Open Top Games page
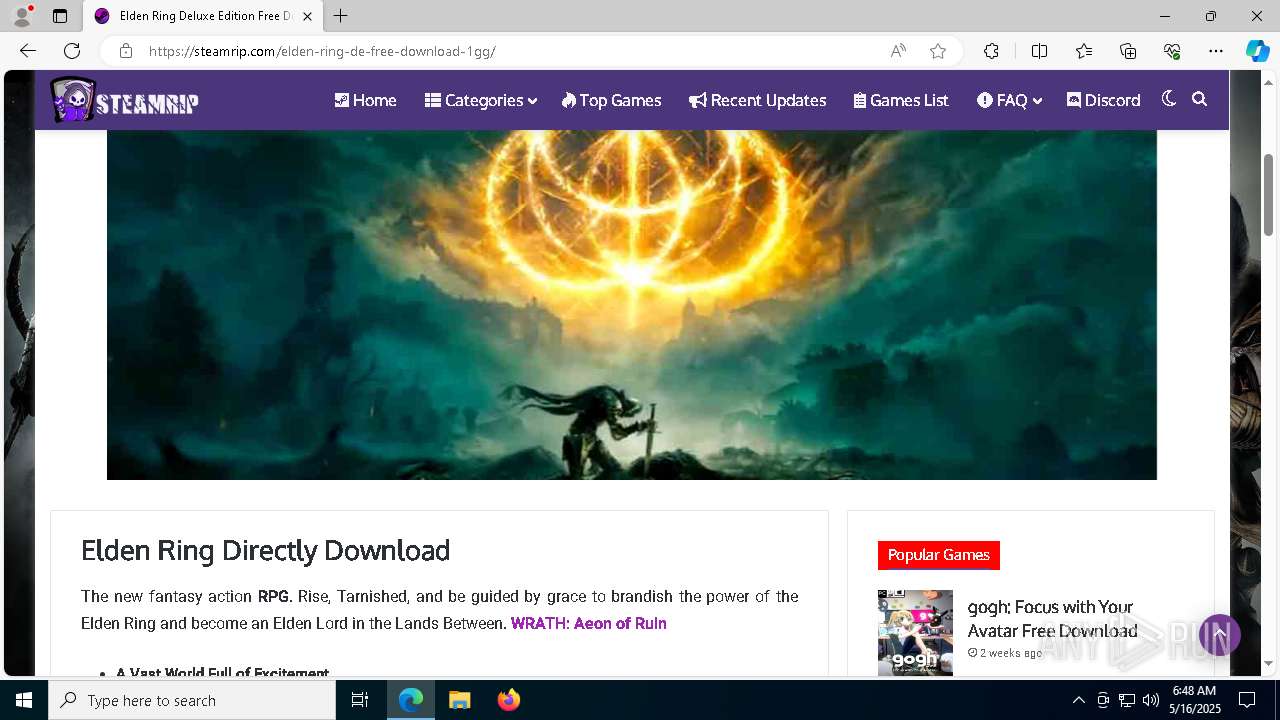This screenshot has height=720, width=1280. point(611,100)
